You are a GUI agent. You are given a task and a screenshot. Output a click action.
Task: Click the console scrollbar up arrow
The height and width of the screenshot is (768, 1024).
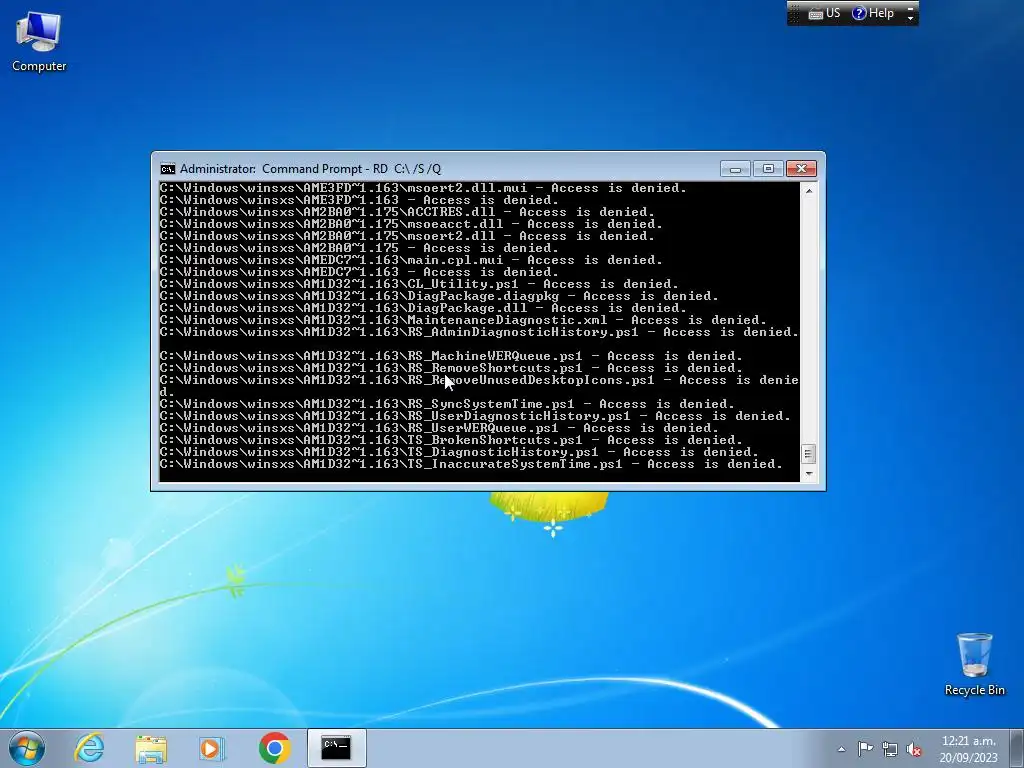tap(808, 191)
